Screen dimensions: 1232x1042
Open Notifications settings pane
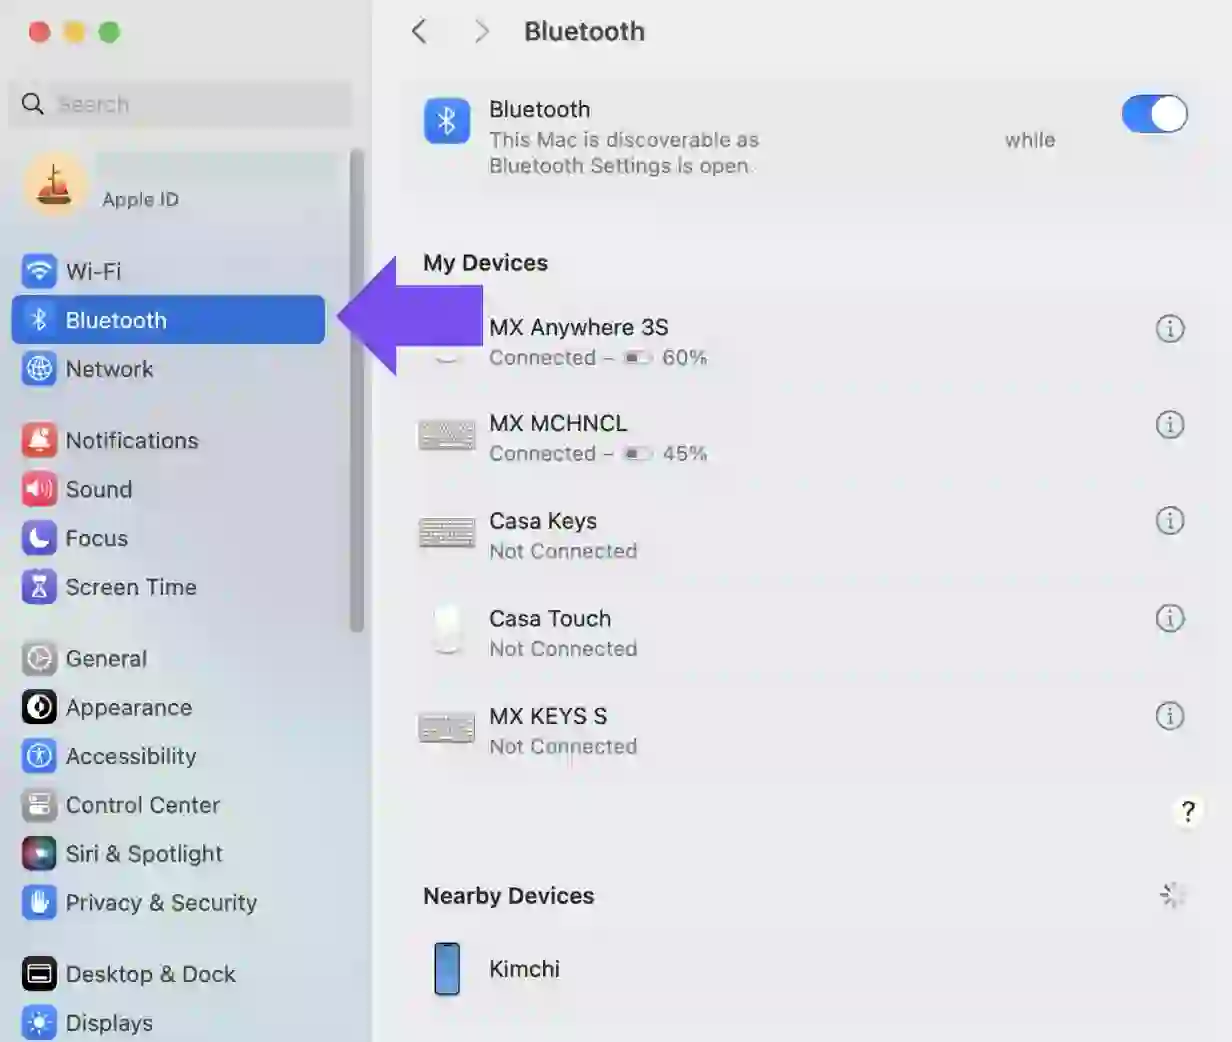point(132,440)
